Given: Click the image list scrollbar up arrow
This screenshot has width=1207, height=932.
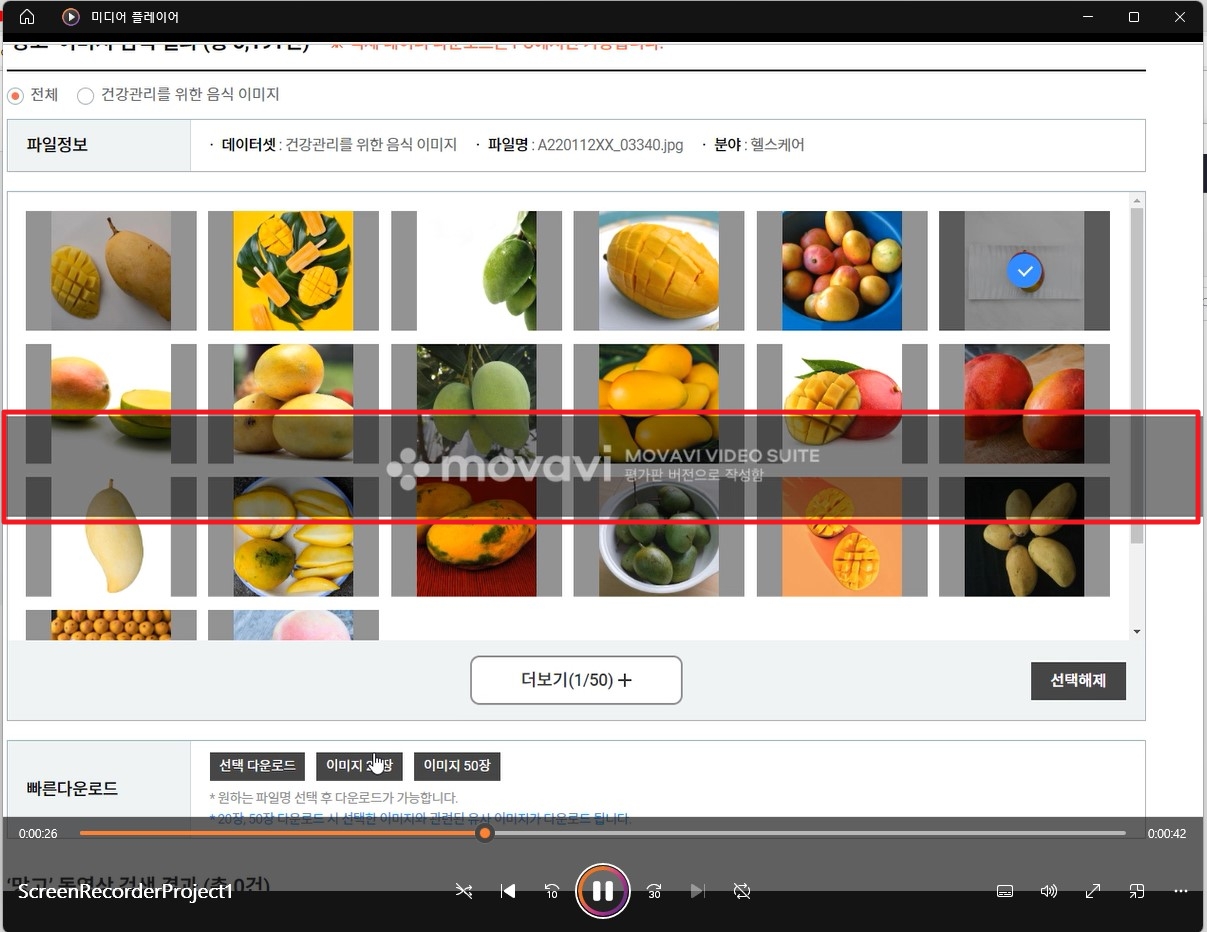Looking at the screenshot, I should [x=1136, y=200].
